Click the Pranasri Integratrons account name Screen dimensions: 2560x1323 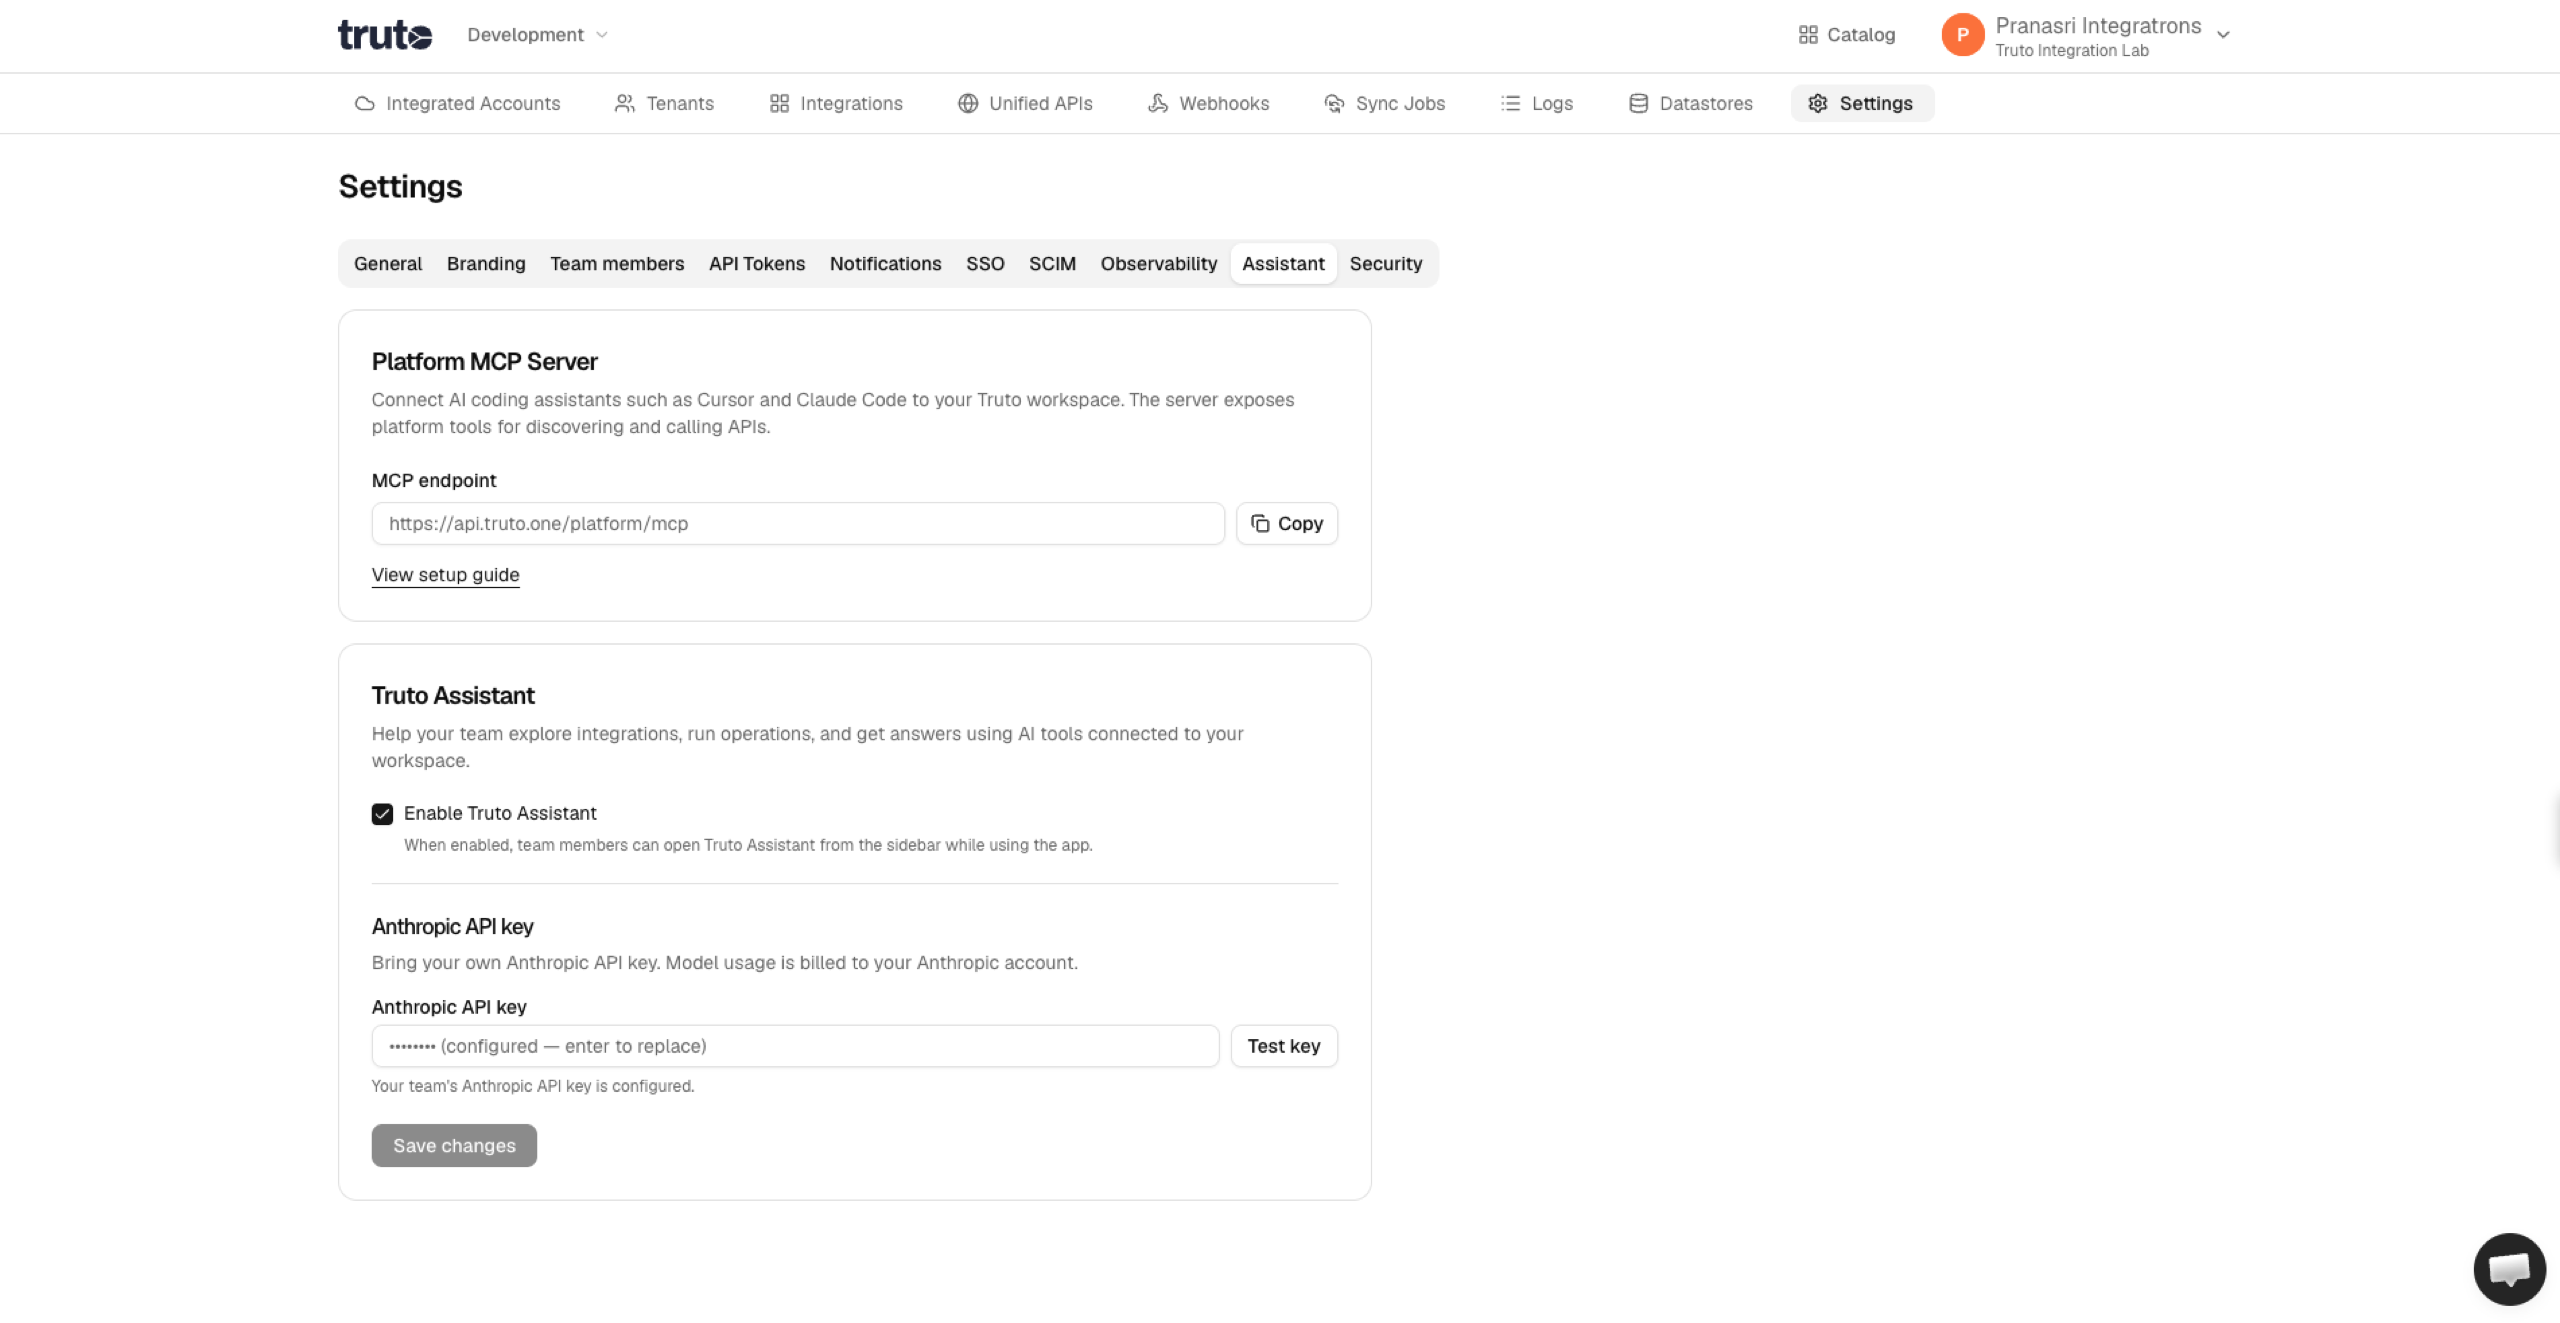pos(2098,26)
